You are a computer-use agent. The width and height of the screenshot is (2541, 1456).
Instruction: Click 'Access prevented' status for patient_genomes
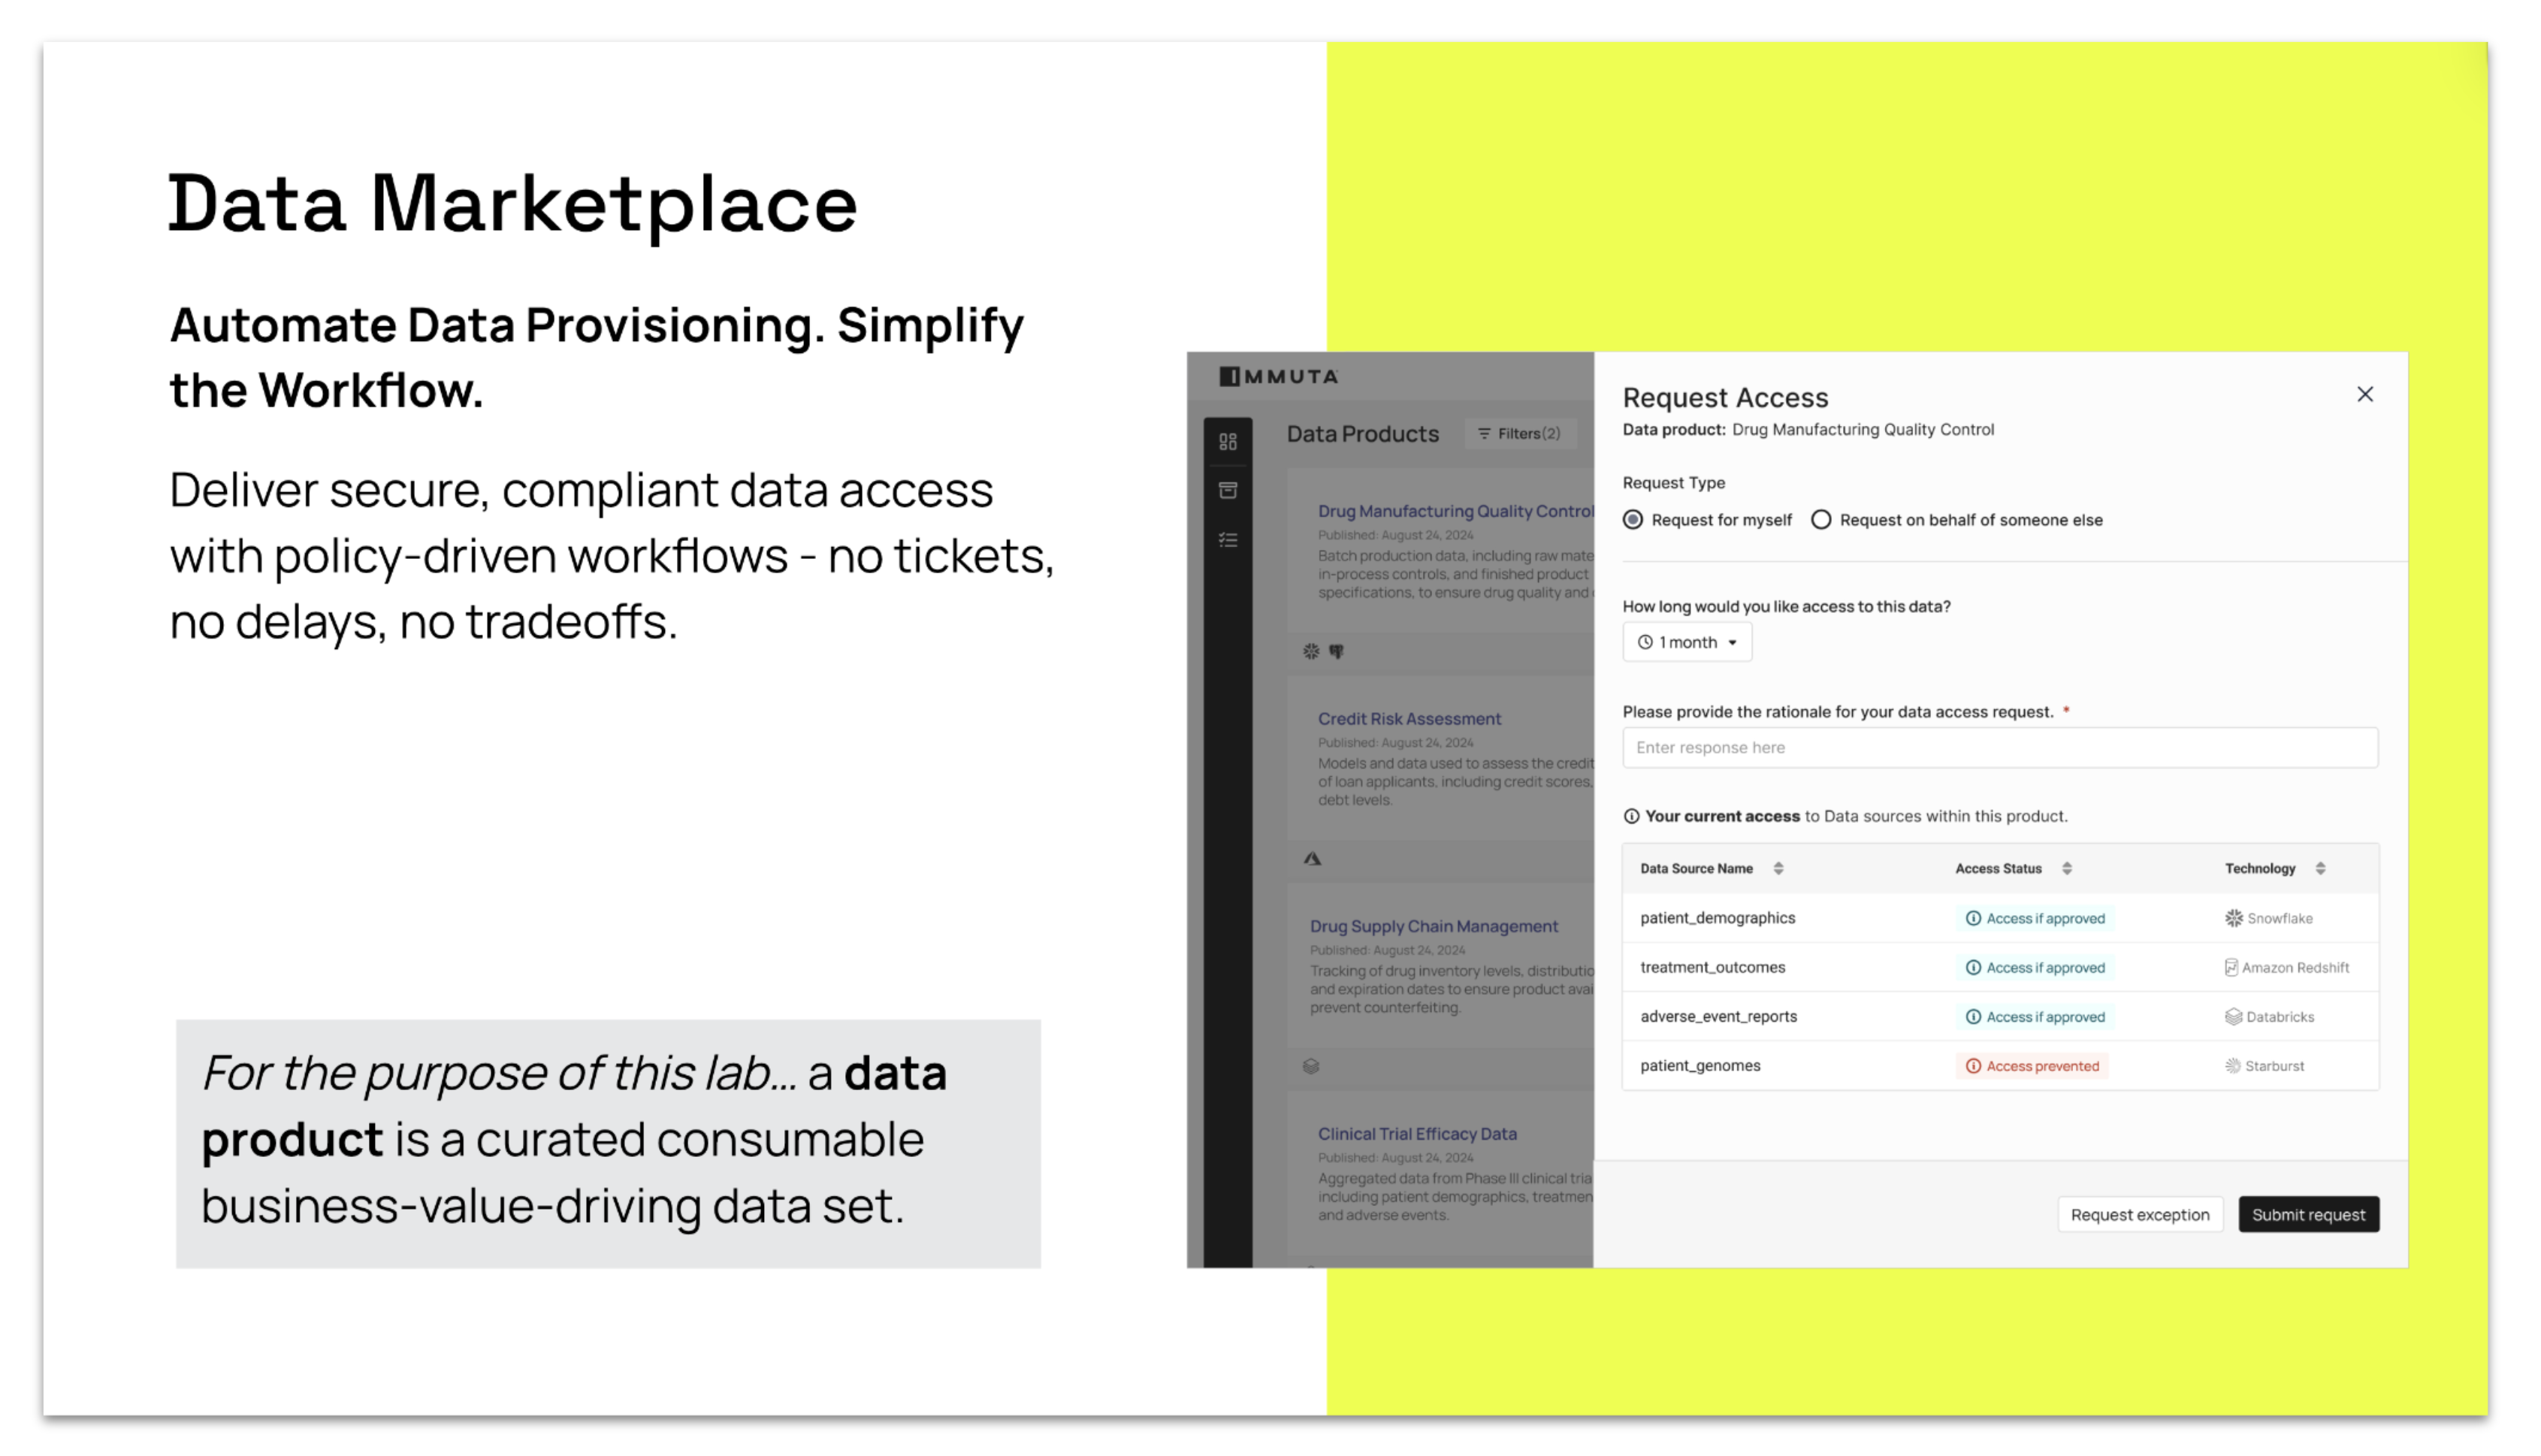click(x=2031, y=1066)
